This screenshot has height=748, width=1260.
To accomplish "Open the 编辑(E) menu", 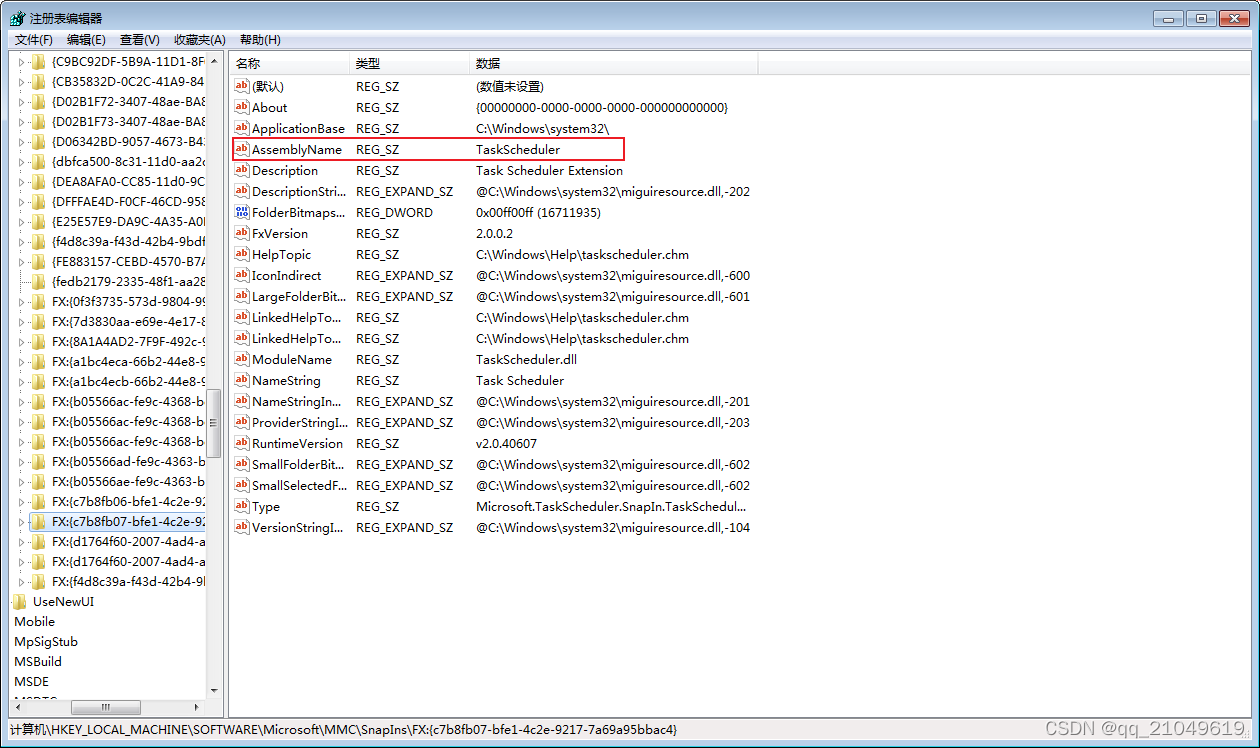I will click(x=86, y=40).
